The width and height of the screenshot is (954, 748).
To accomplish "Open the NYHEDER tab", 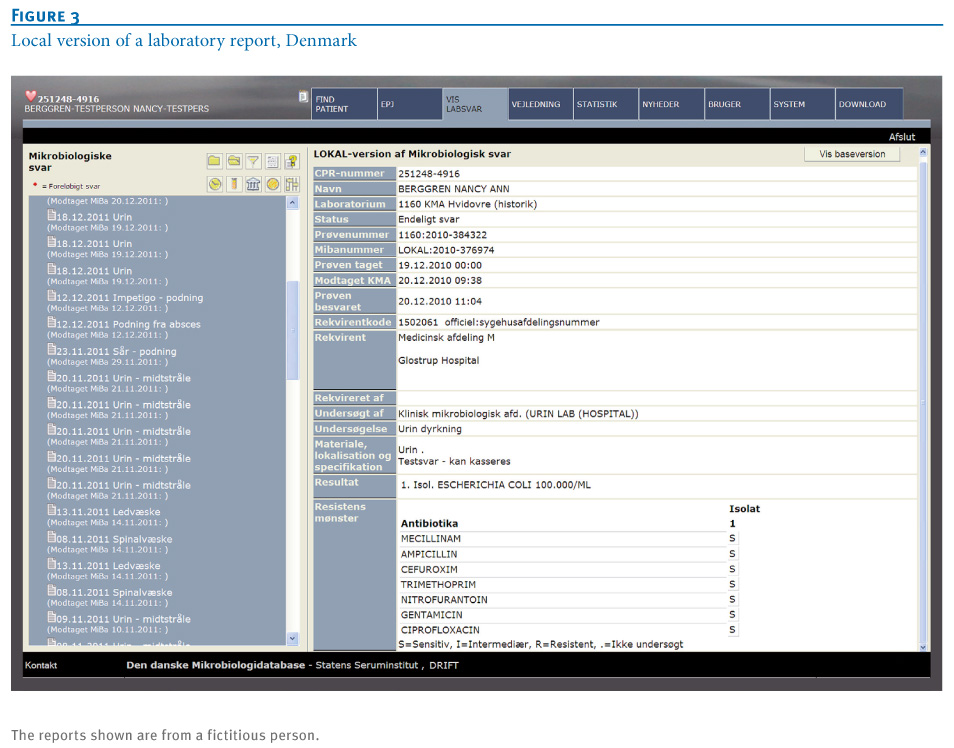I will pyautogui.click(x=672, y=104).
